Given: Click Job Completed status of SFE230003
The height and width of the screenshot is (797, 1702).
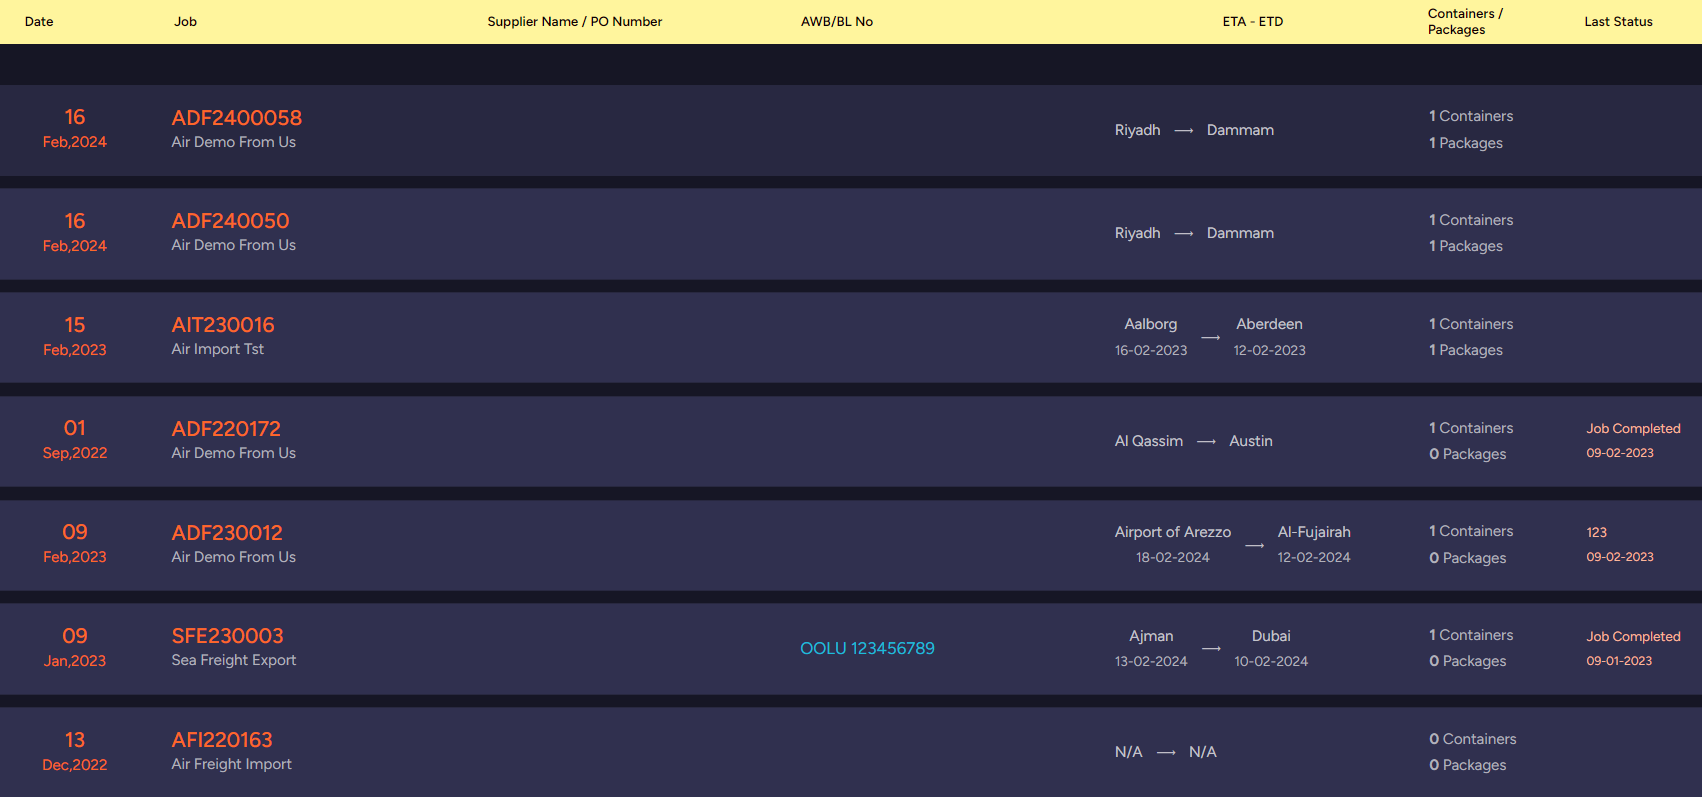Looking at the screenshot, I should tap(1633, 636).
